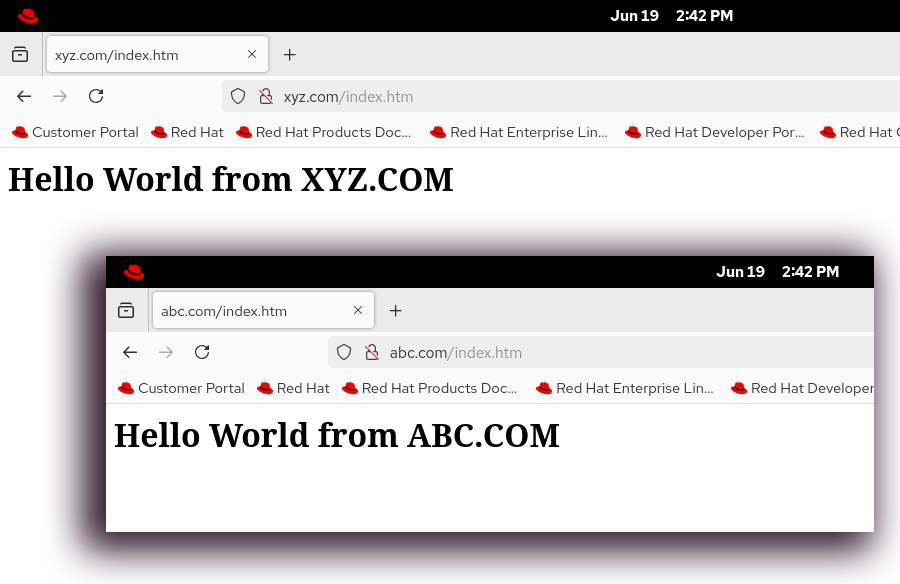Select the xyz.com/index.htm tab
Viewport: 900px width, 584px height.
tap(157, 55)
